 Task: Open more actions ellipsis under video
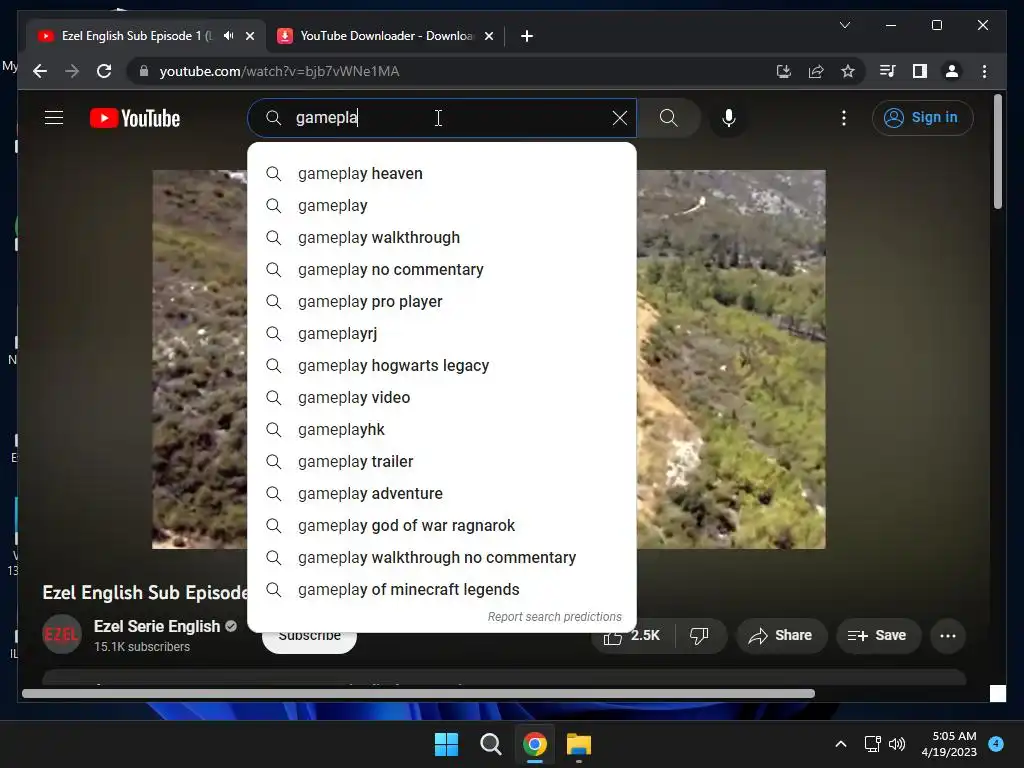point(948,635)
